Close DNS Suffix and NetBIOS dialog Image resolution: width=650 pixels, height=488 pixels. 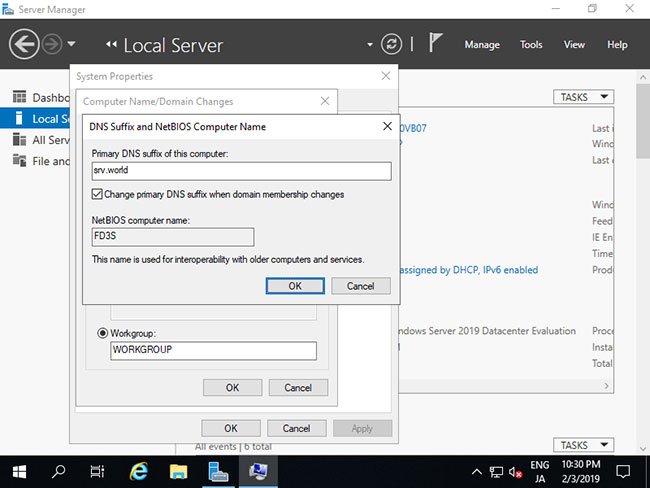(x=387, y=126)
